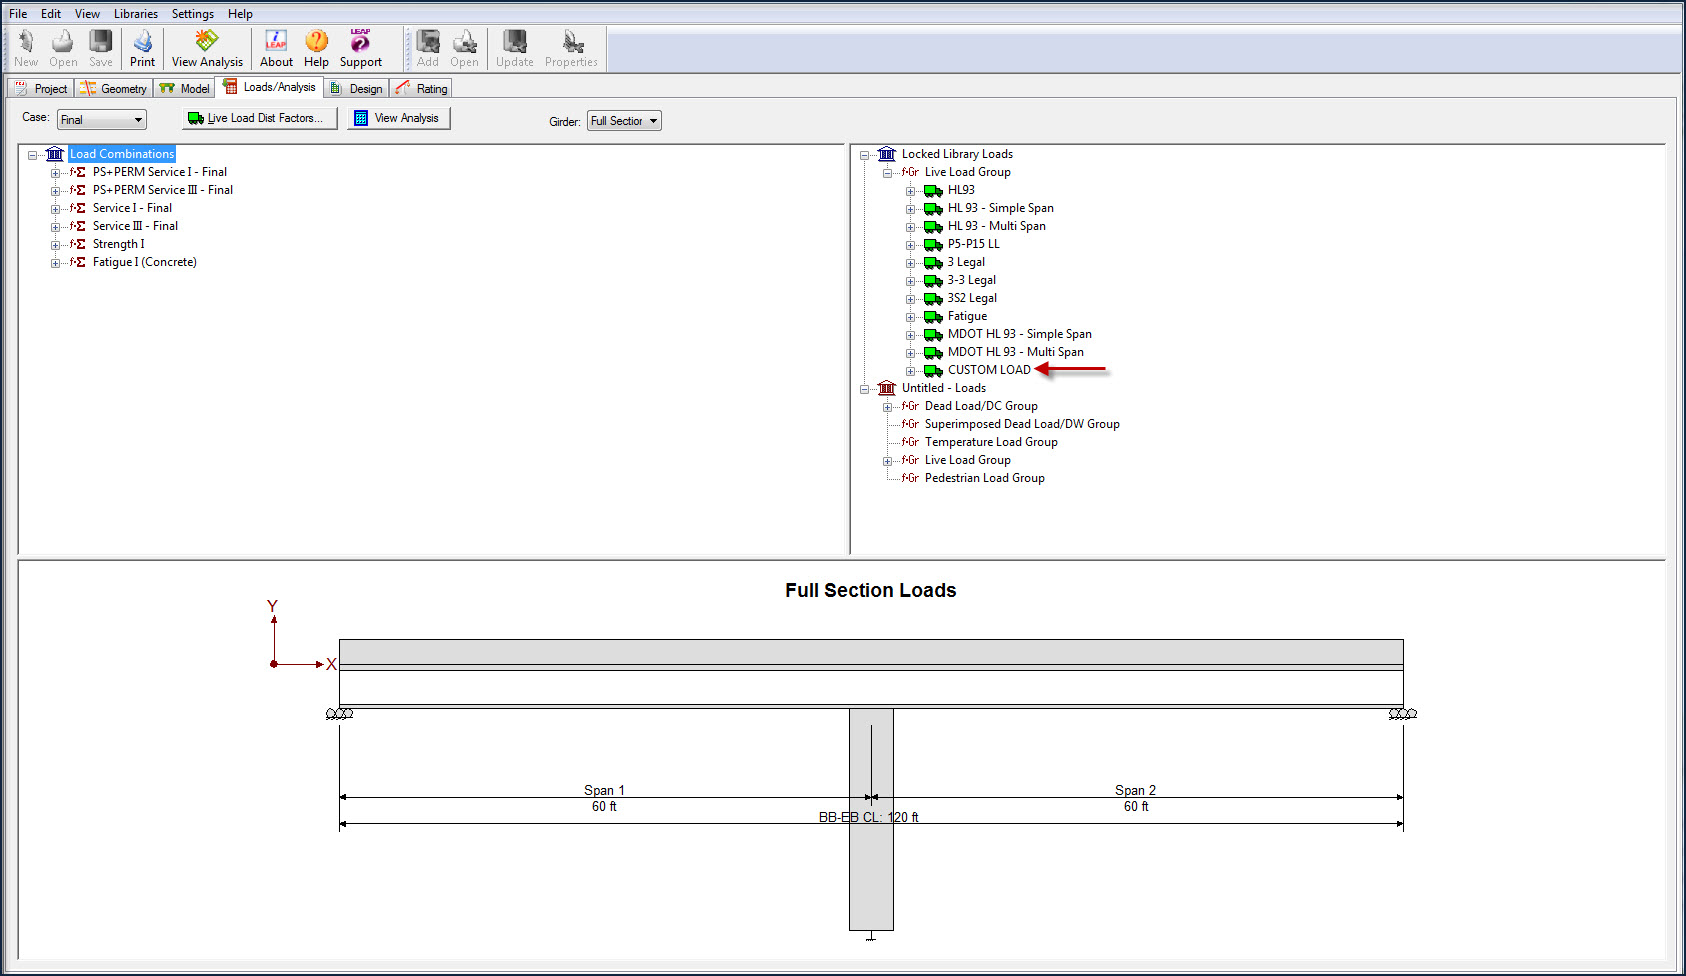Image resolution: width=1686 pixels, height=976 pixels.
Task: Click the Span 1 dimension label
Action: point(604,790)
